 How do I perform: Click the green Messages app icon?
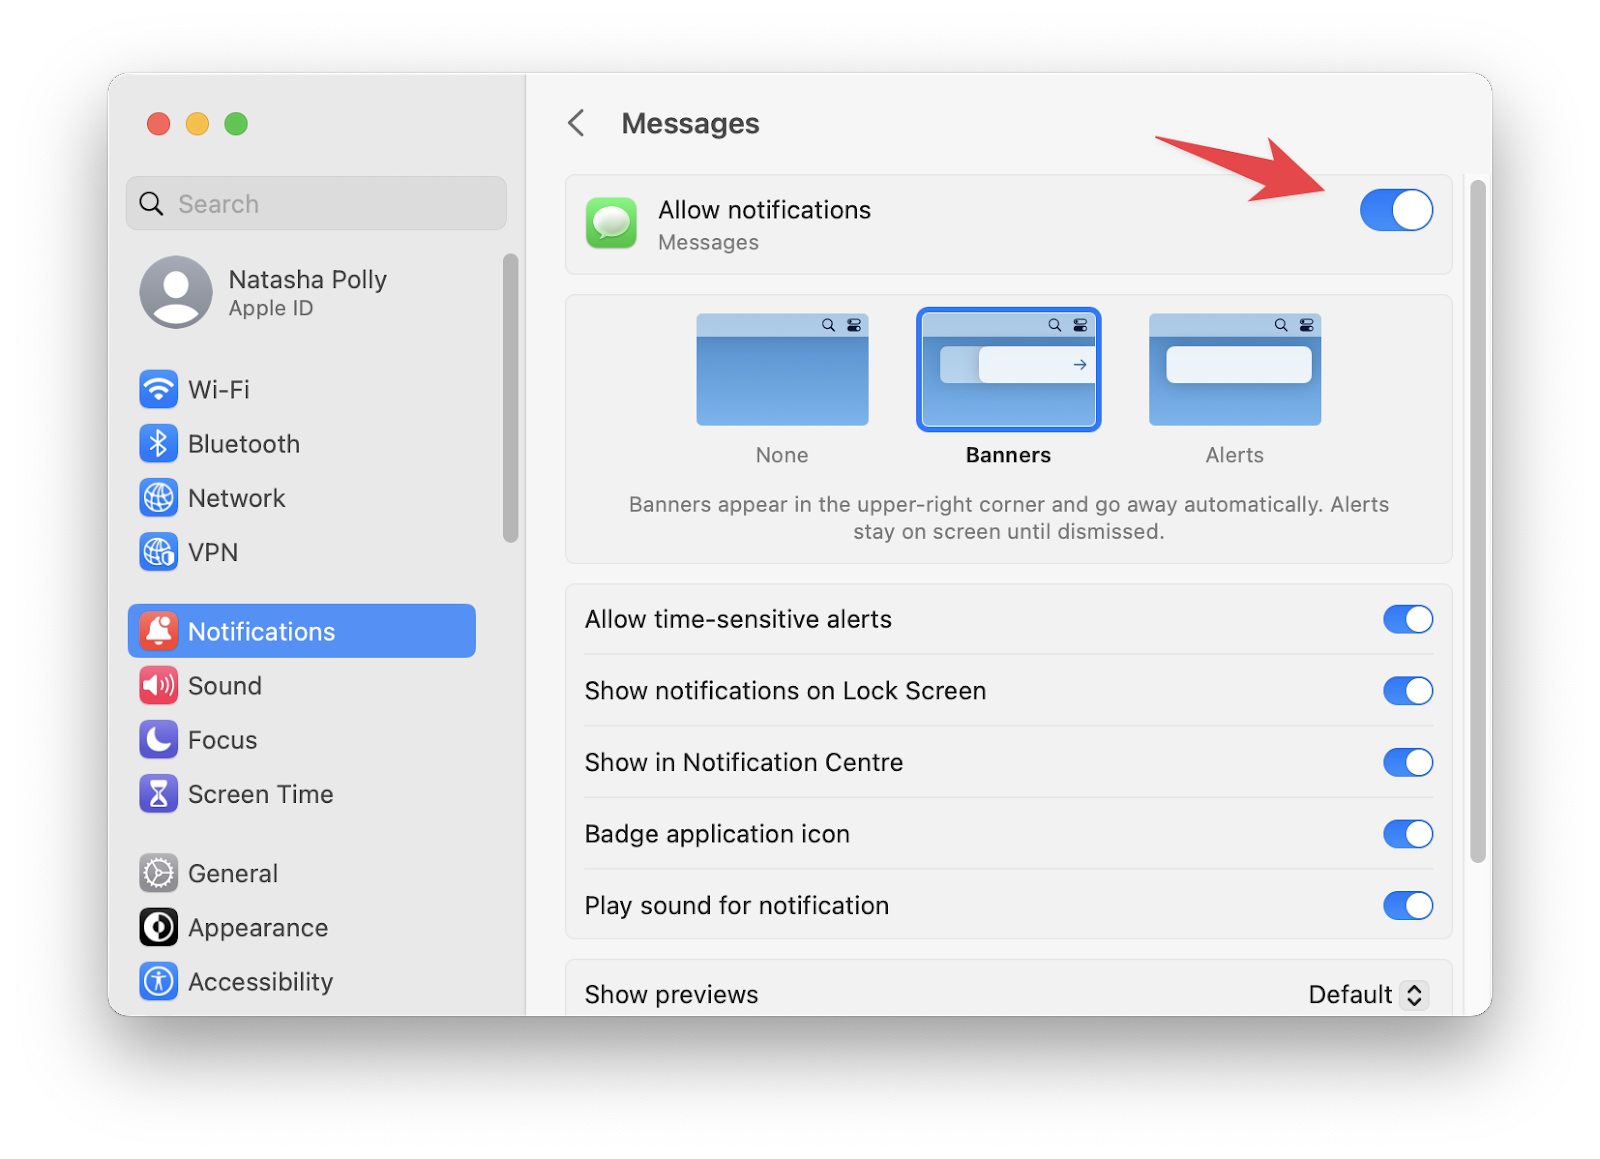pyautogui.click(x=611, y=224)
